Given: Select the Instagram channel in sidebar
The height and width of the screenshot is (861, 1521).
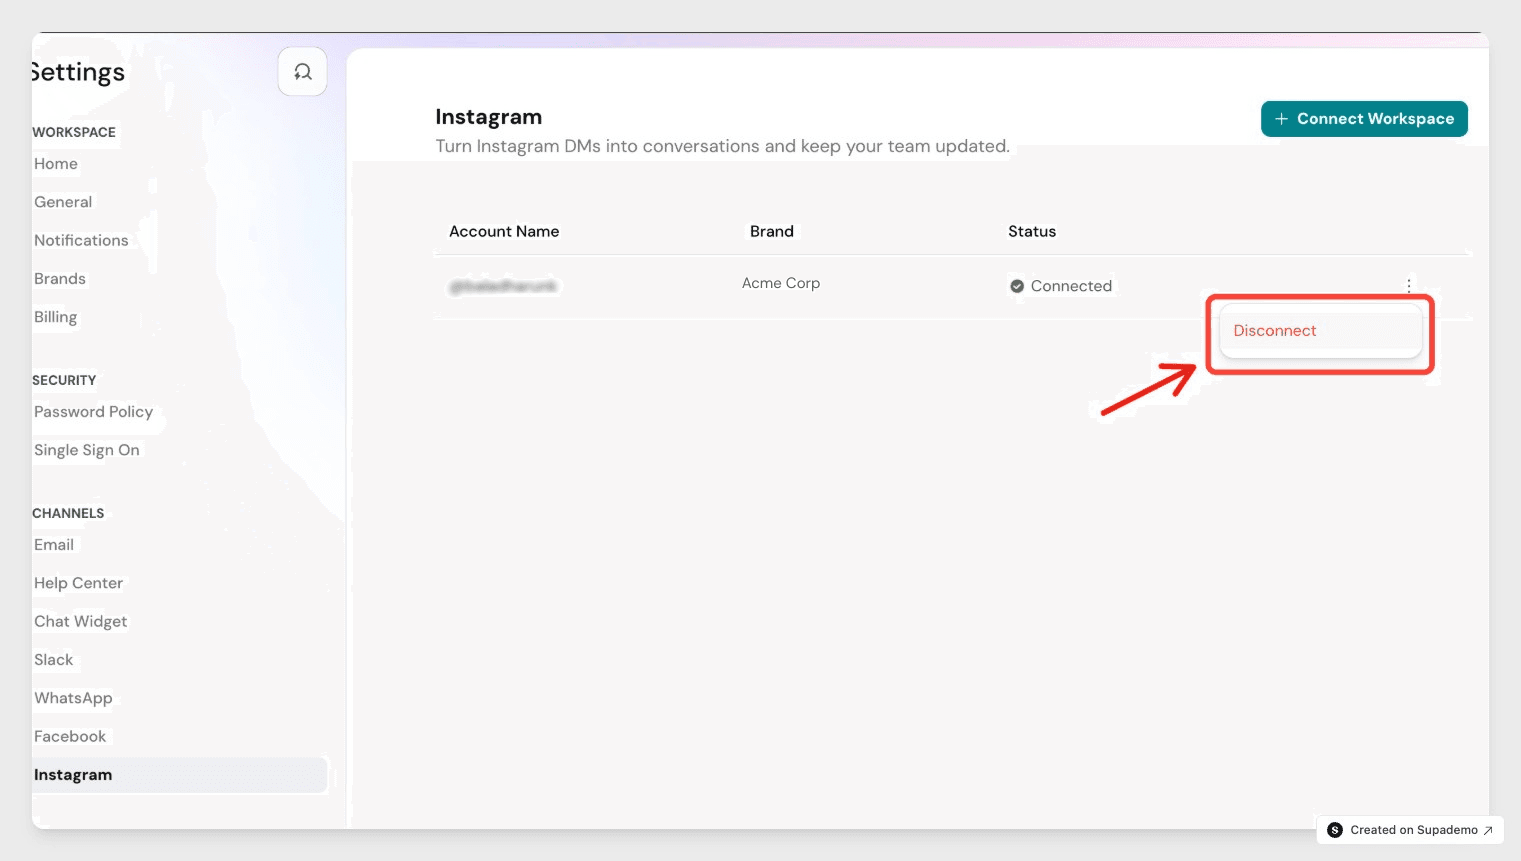Looking at the screenshot, I should coord(179,775).
